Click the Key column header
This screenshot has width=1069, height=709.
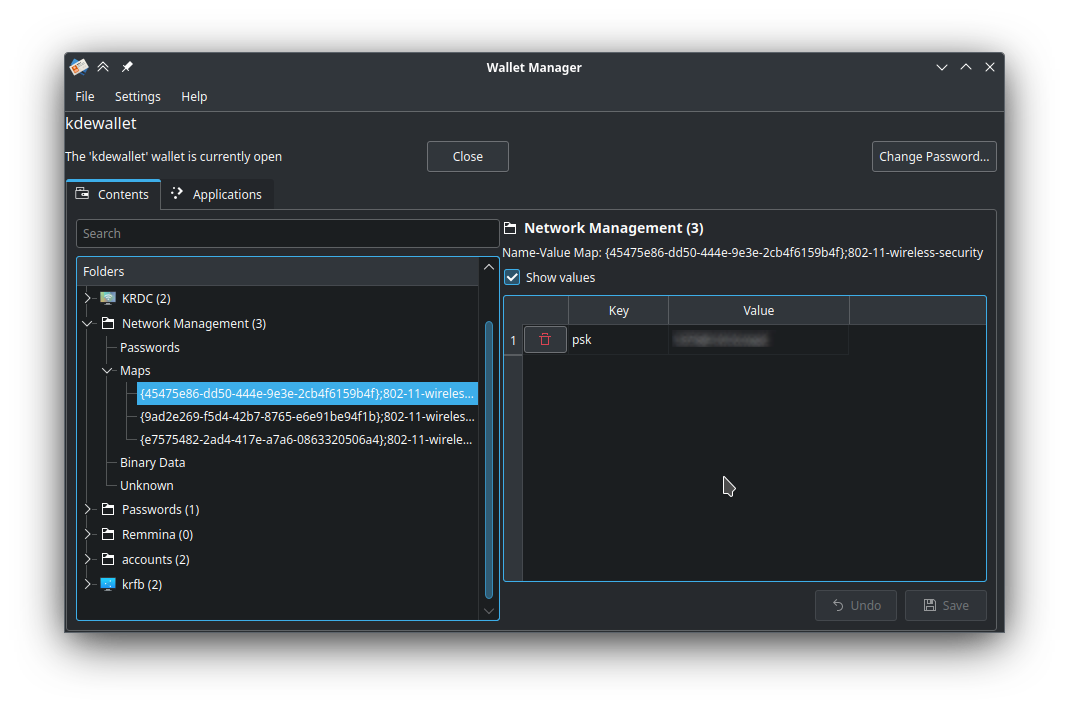618,310
